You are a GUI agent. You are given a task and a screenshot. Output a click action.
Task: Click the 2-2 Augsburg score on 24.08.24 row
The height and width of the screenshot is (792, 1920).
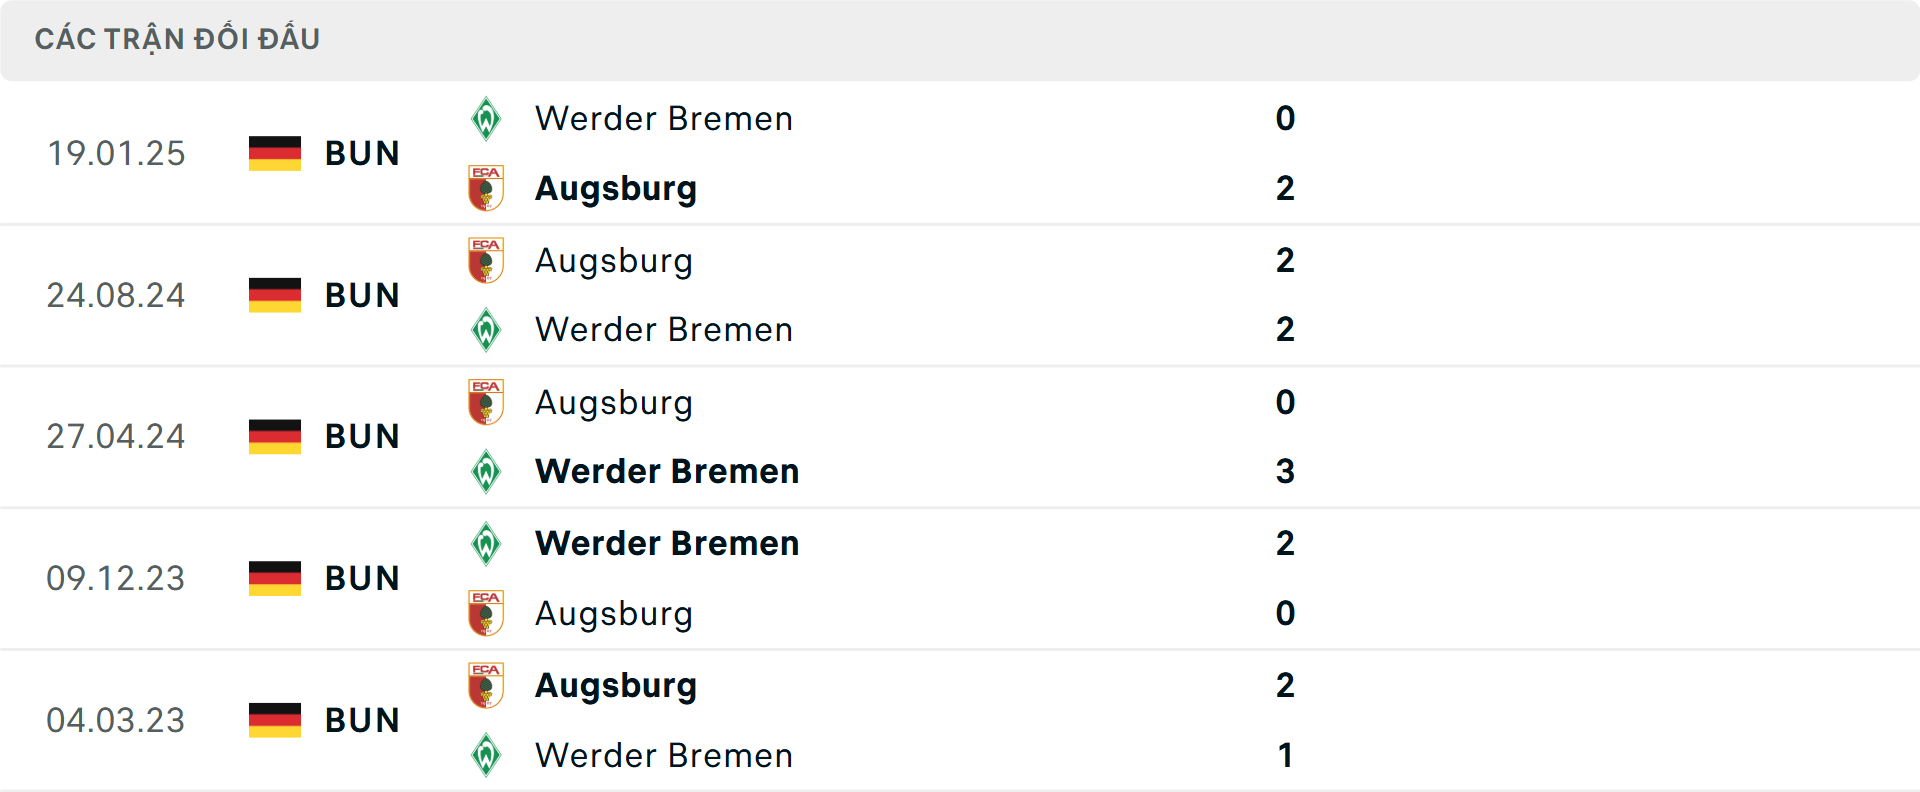(x=1286, y=260)
